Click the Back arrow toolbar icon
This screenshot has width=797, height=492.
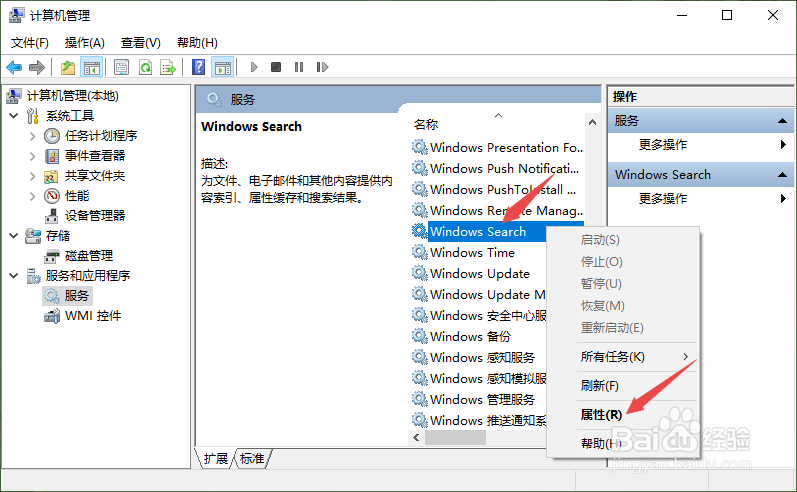14,67
